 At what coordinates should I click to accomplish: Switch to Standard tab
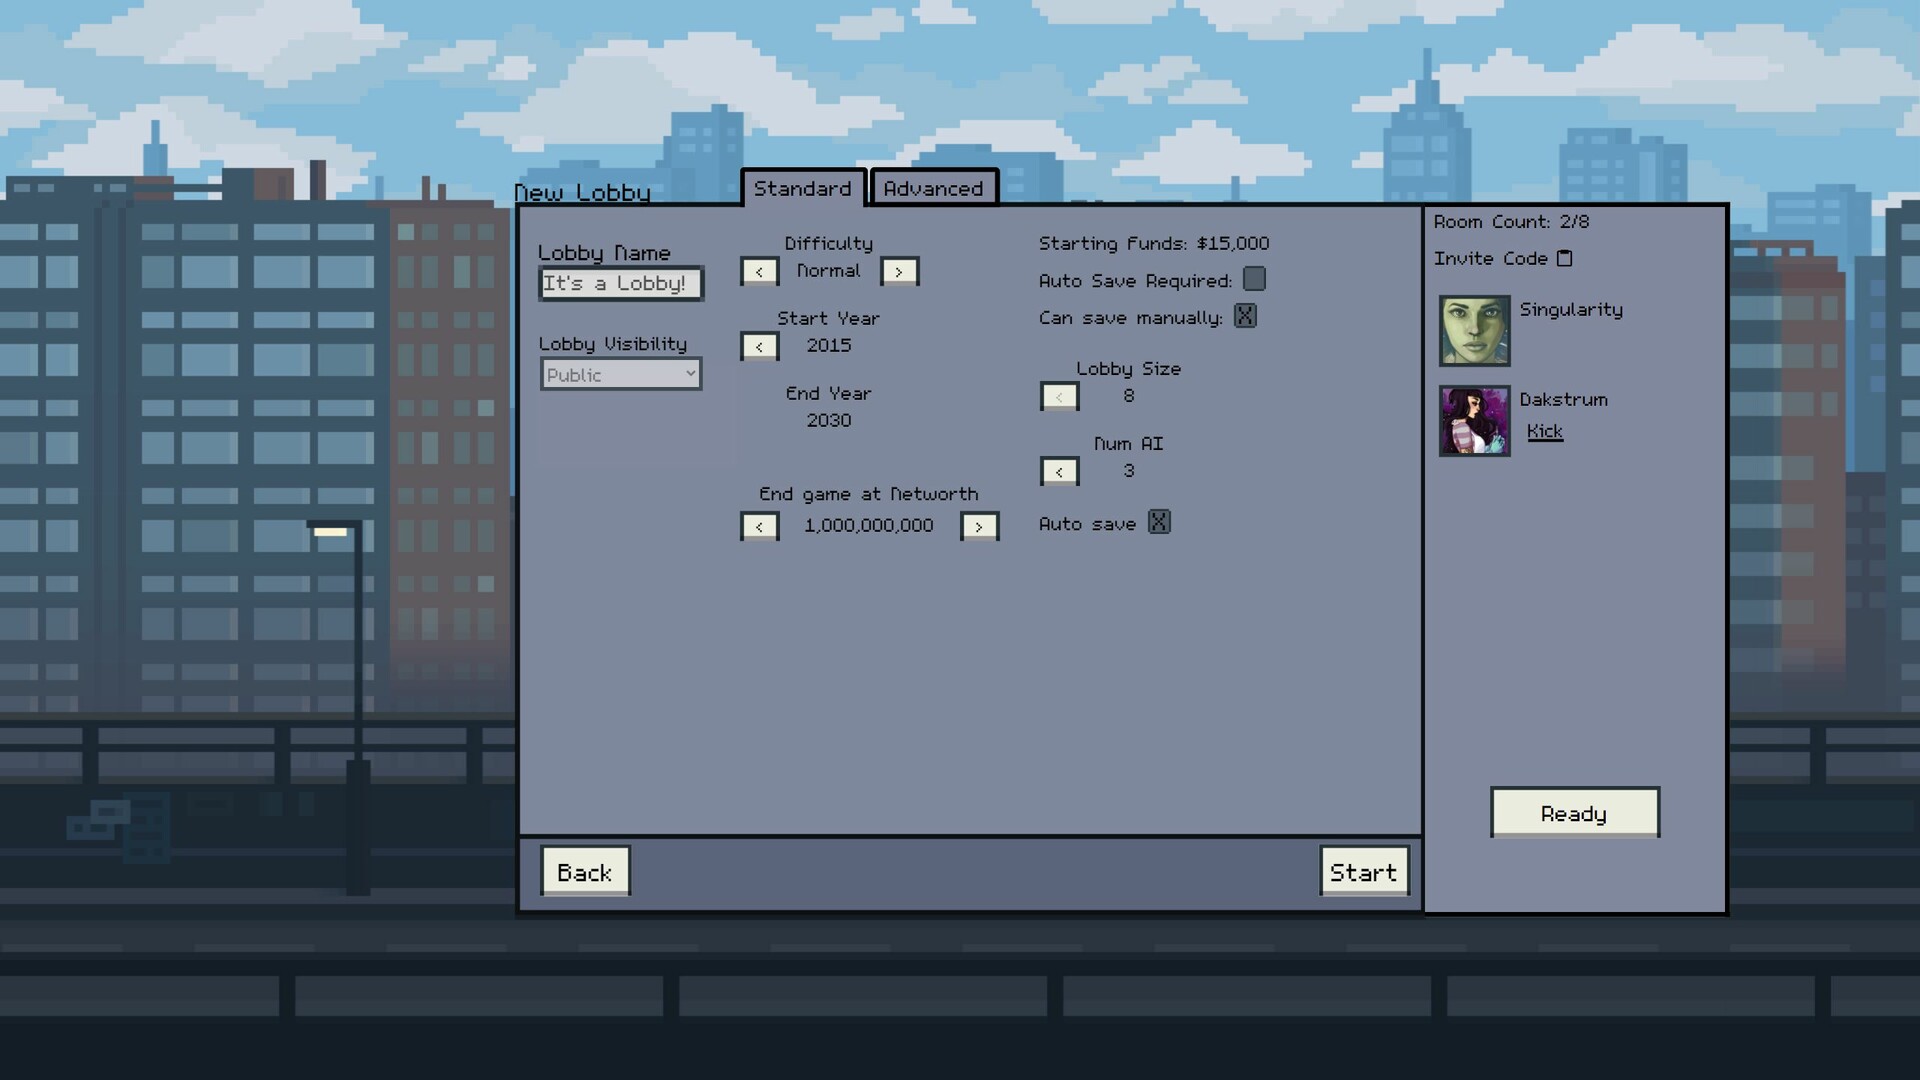802,189
